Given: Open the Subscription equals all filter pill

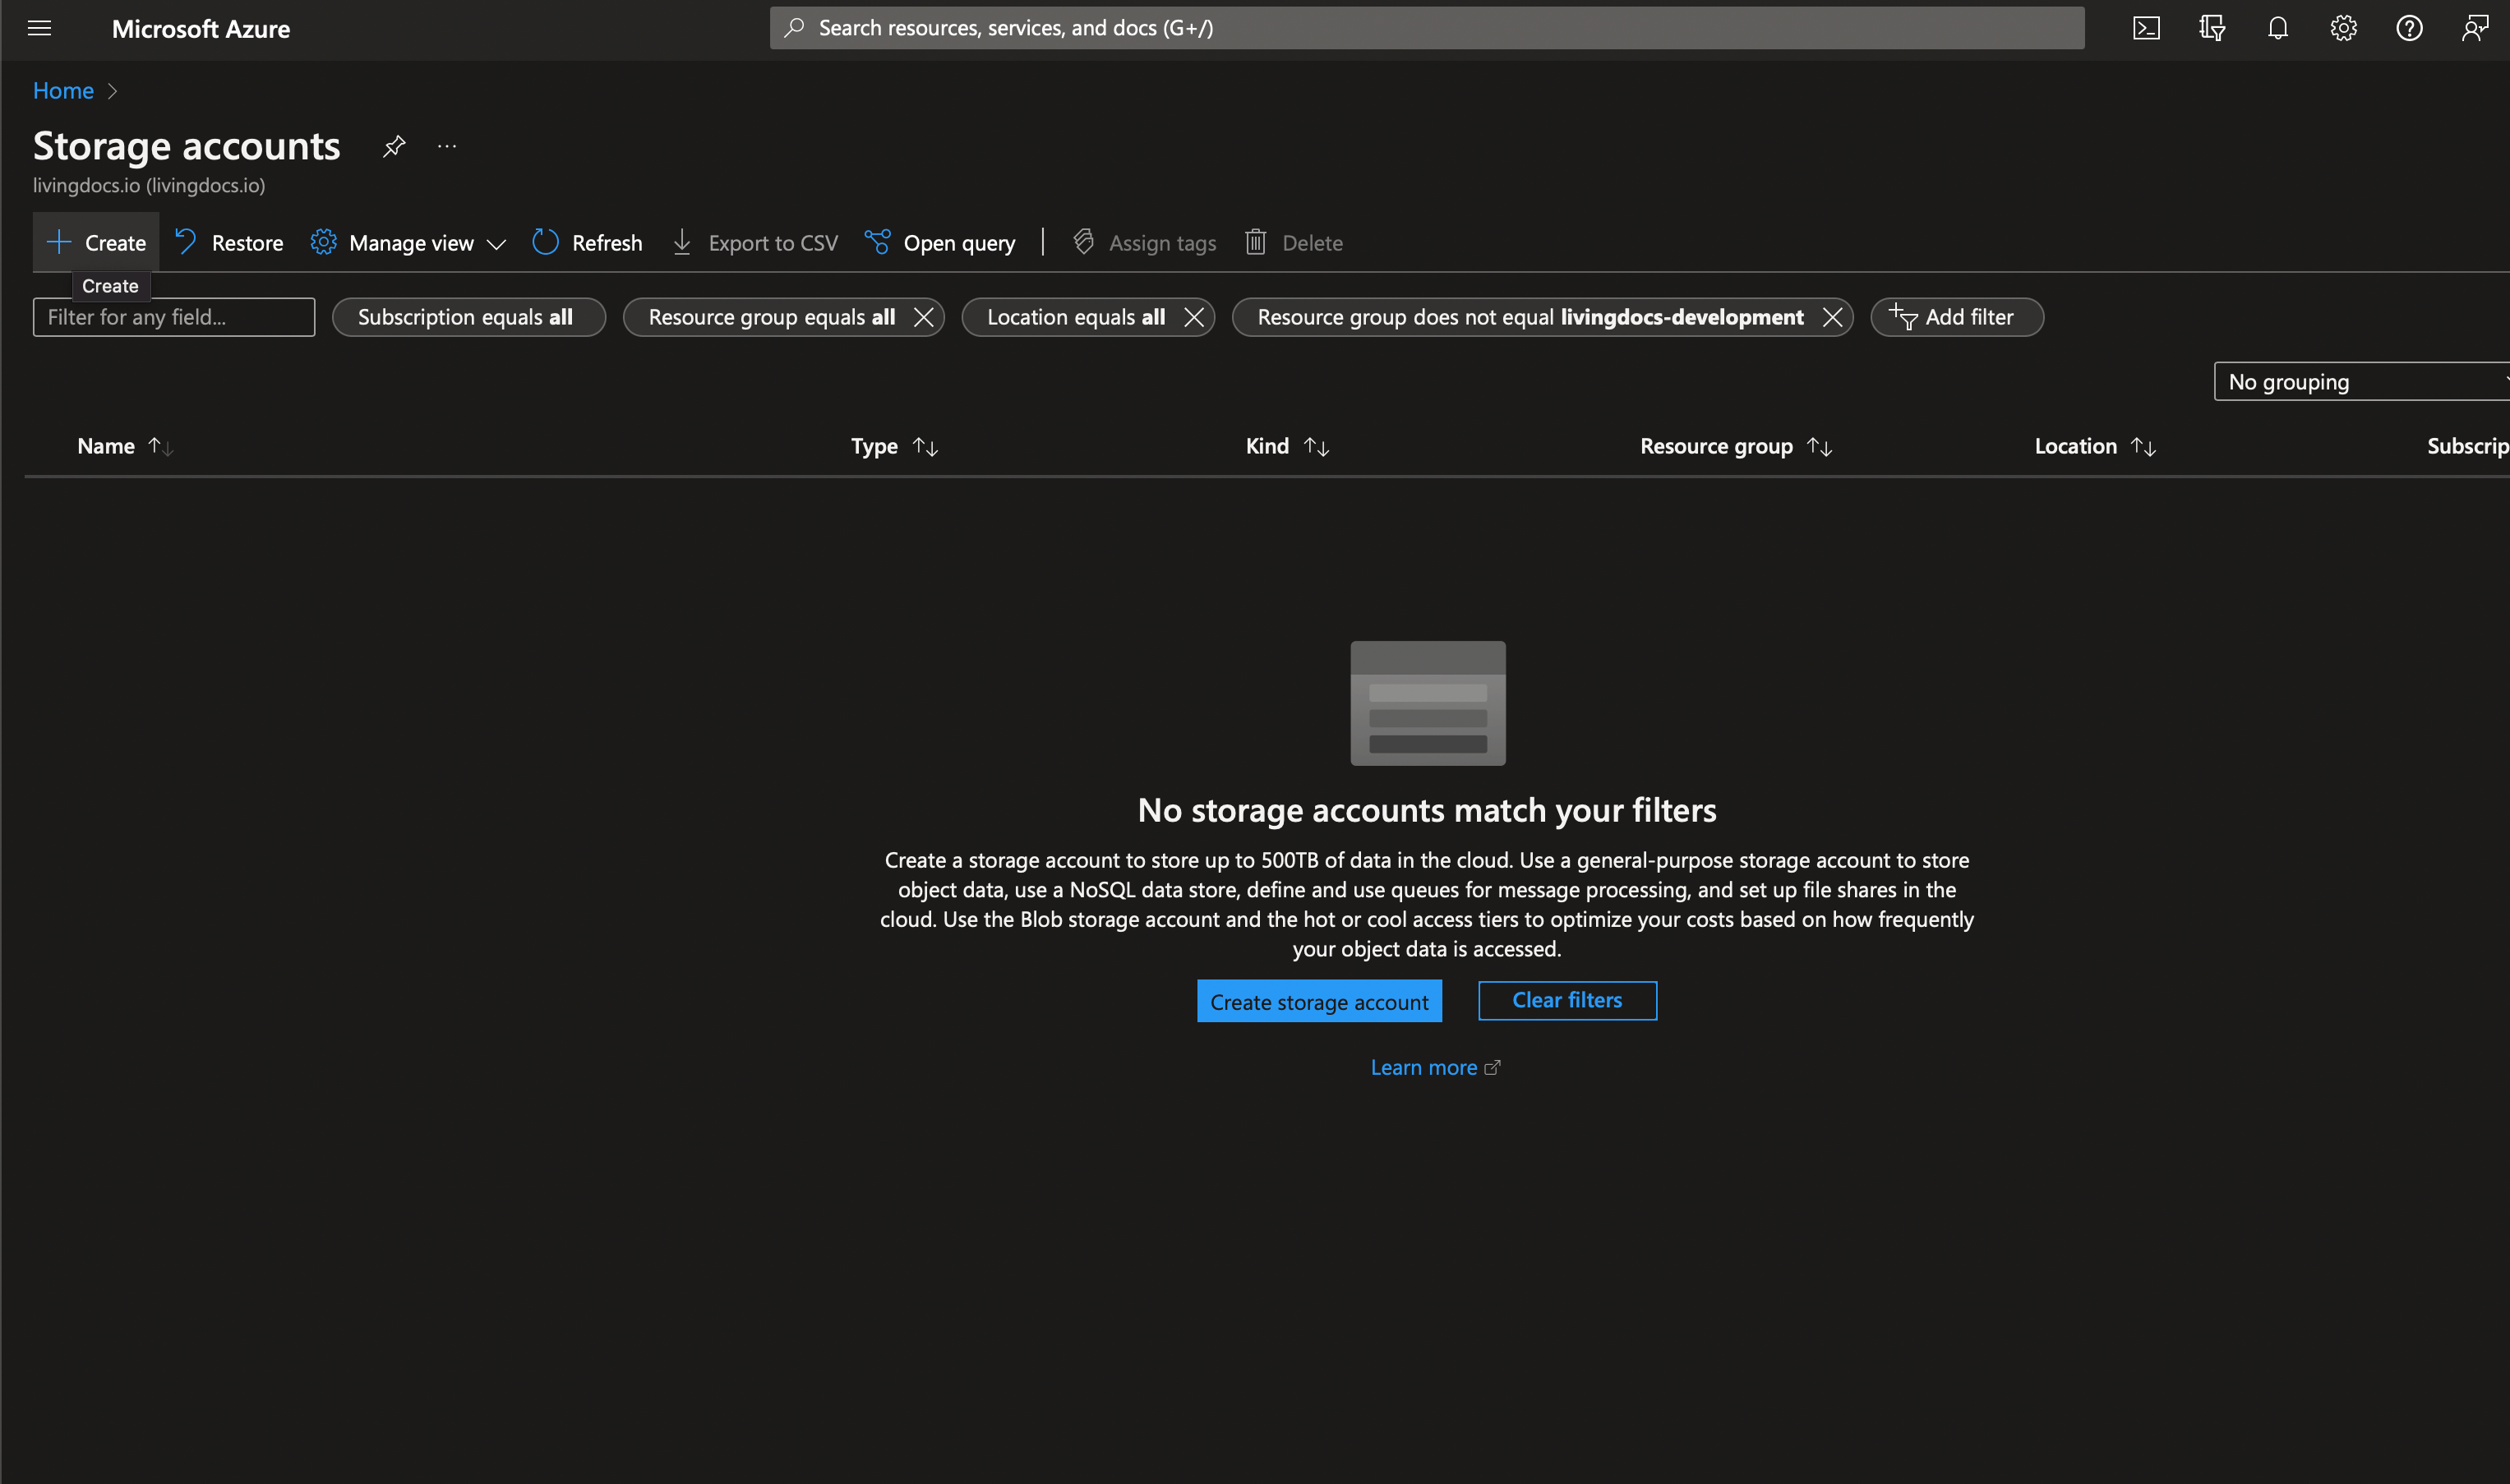Looking at the screenshot, I should (467, 317).
